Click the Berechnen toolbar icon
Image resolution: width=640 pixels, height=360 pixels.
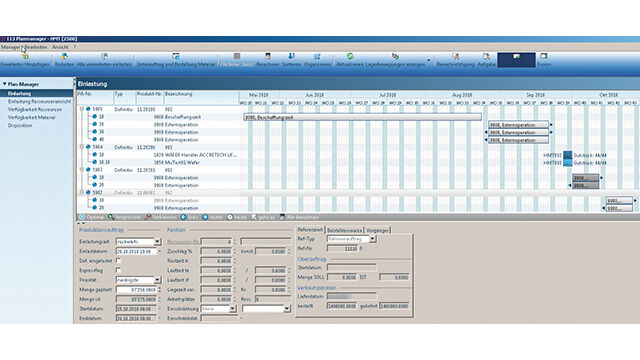268,56
